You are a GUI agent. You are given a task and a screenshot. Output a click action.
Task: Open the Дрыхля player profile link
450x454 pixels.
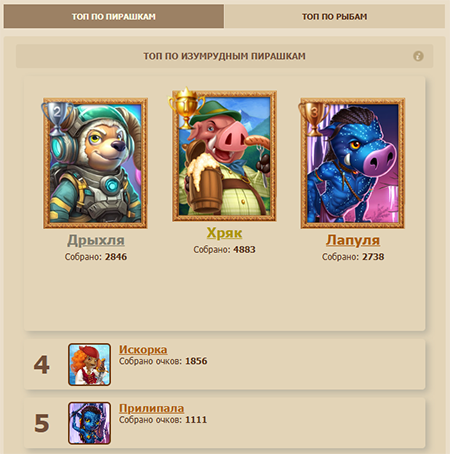[x=96, y=240]
